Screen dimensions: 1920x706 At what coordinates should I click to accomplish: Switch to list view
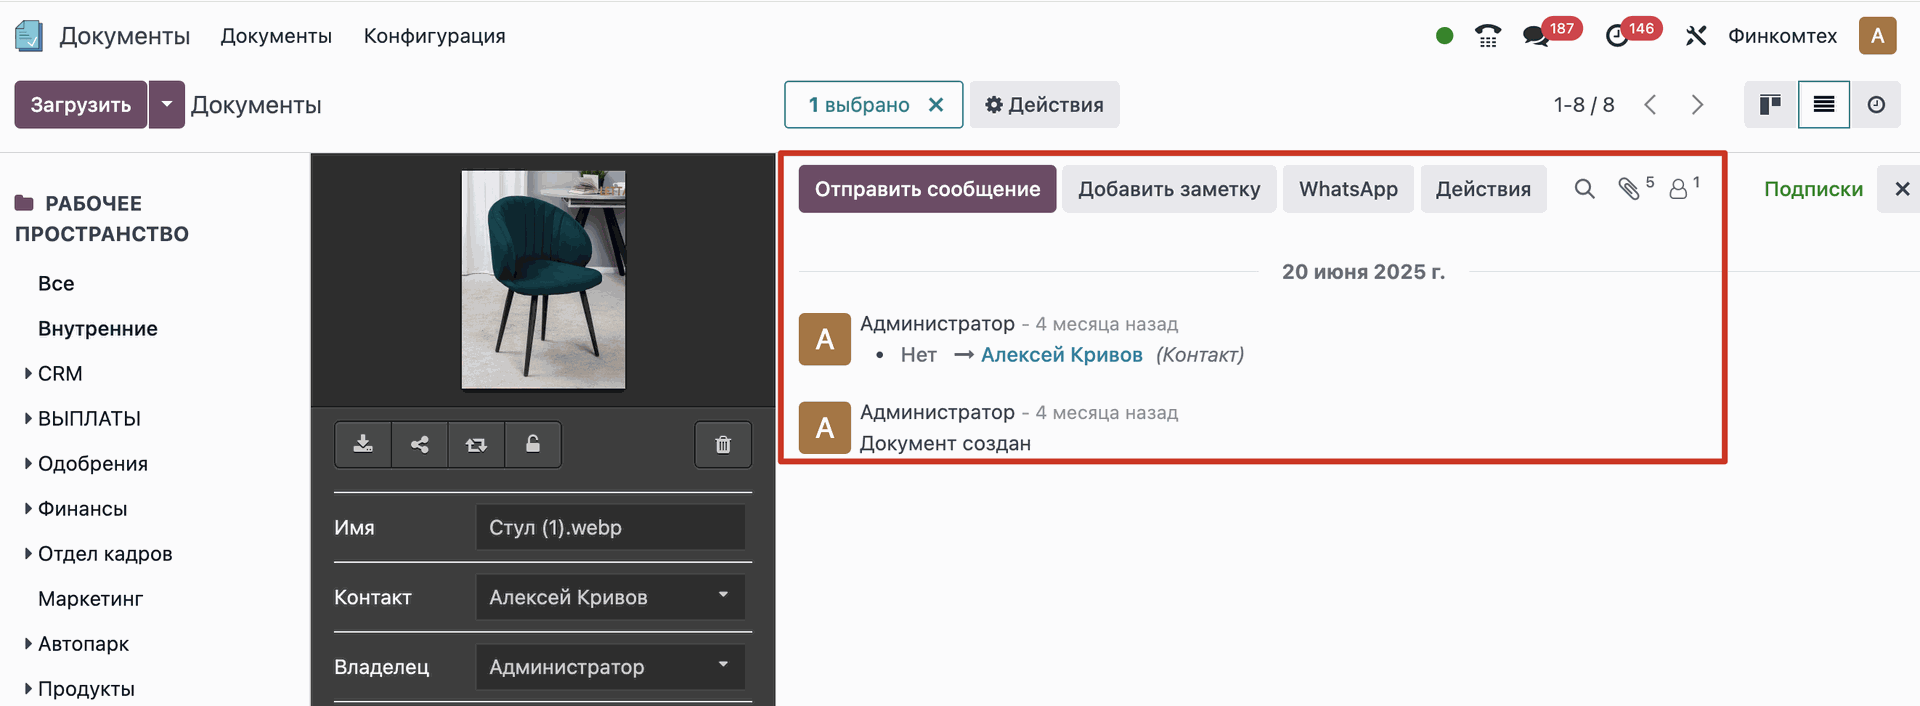1824,105
